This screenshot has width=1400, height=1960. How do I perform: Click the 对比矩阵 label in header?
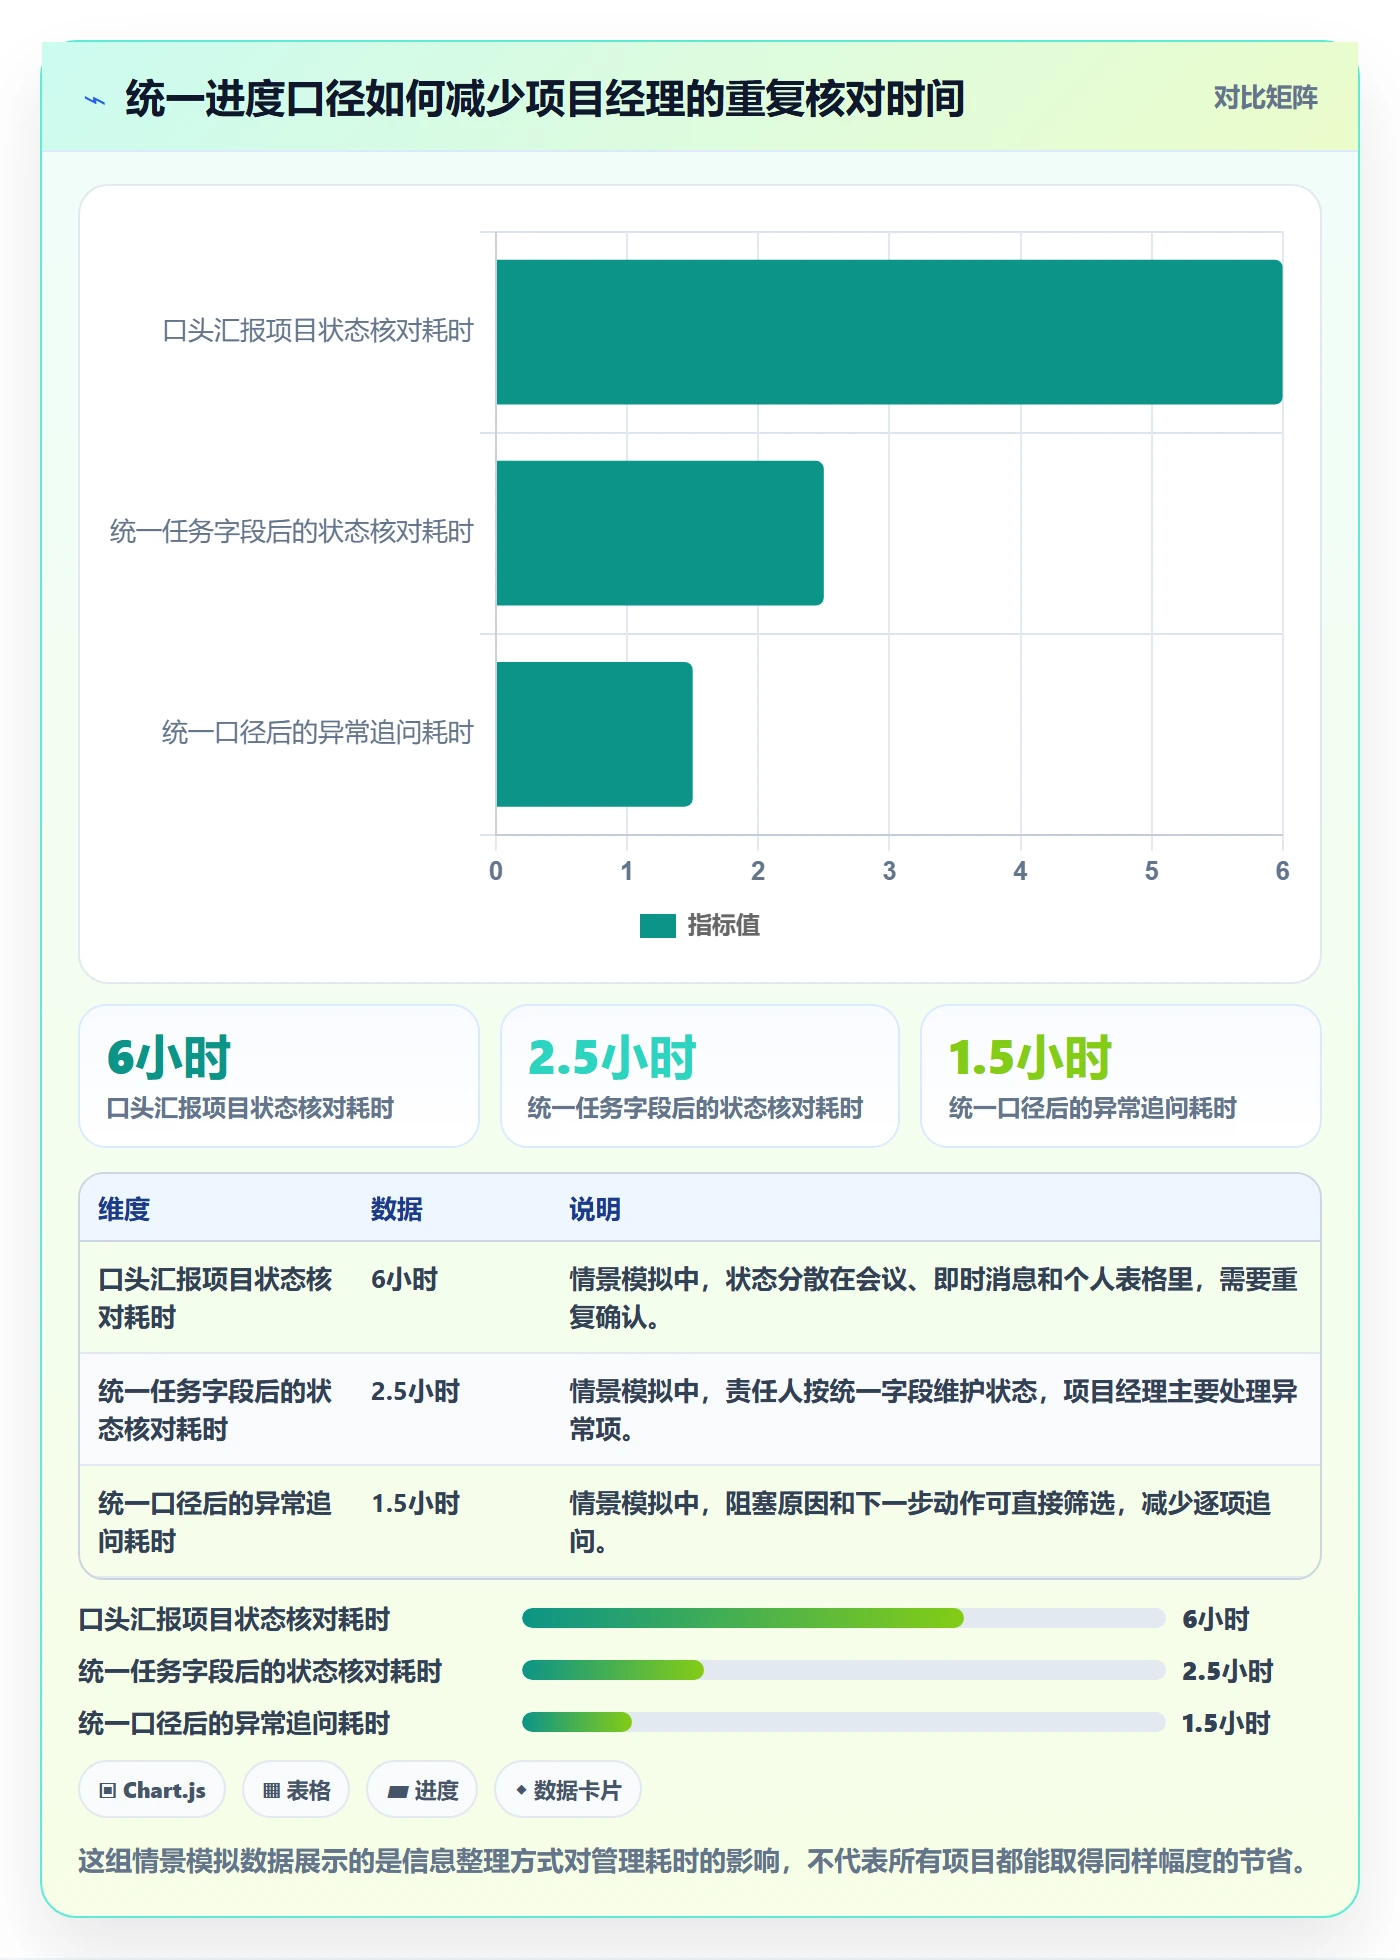click(1265, 98)
